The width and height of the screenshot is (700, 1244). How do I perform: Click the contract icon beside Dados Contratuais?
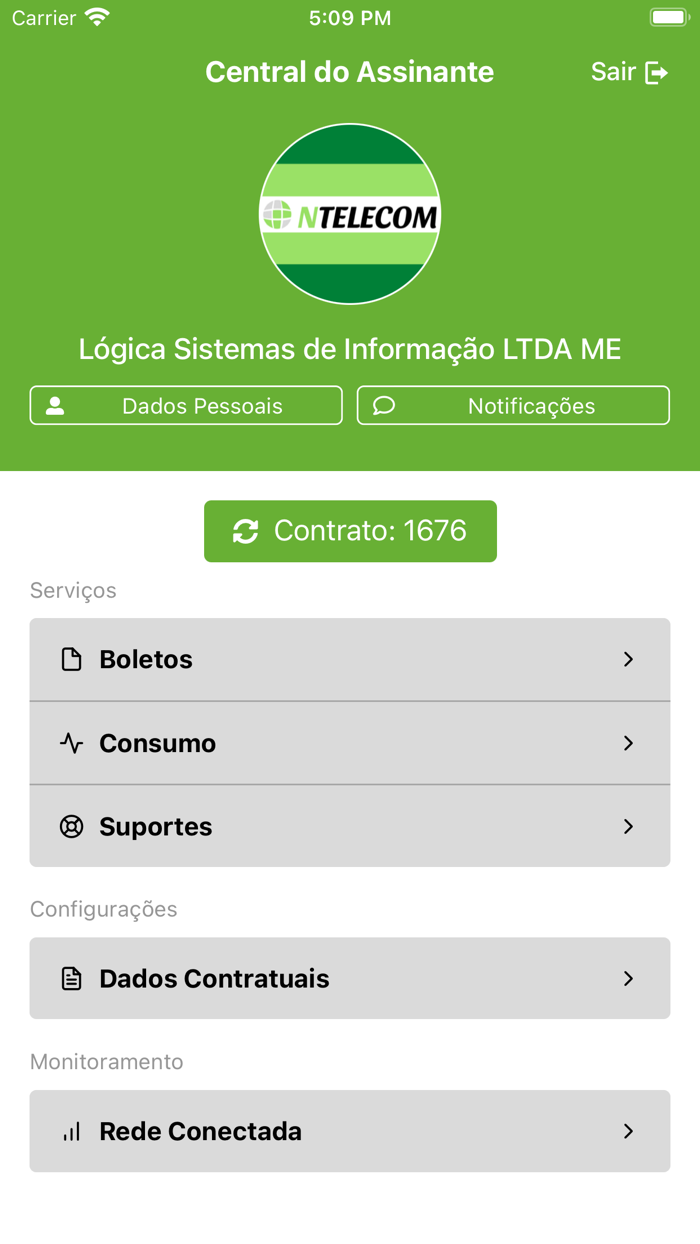pos(70,979)
